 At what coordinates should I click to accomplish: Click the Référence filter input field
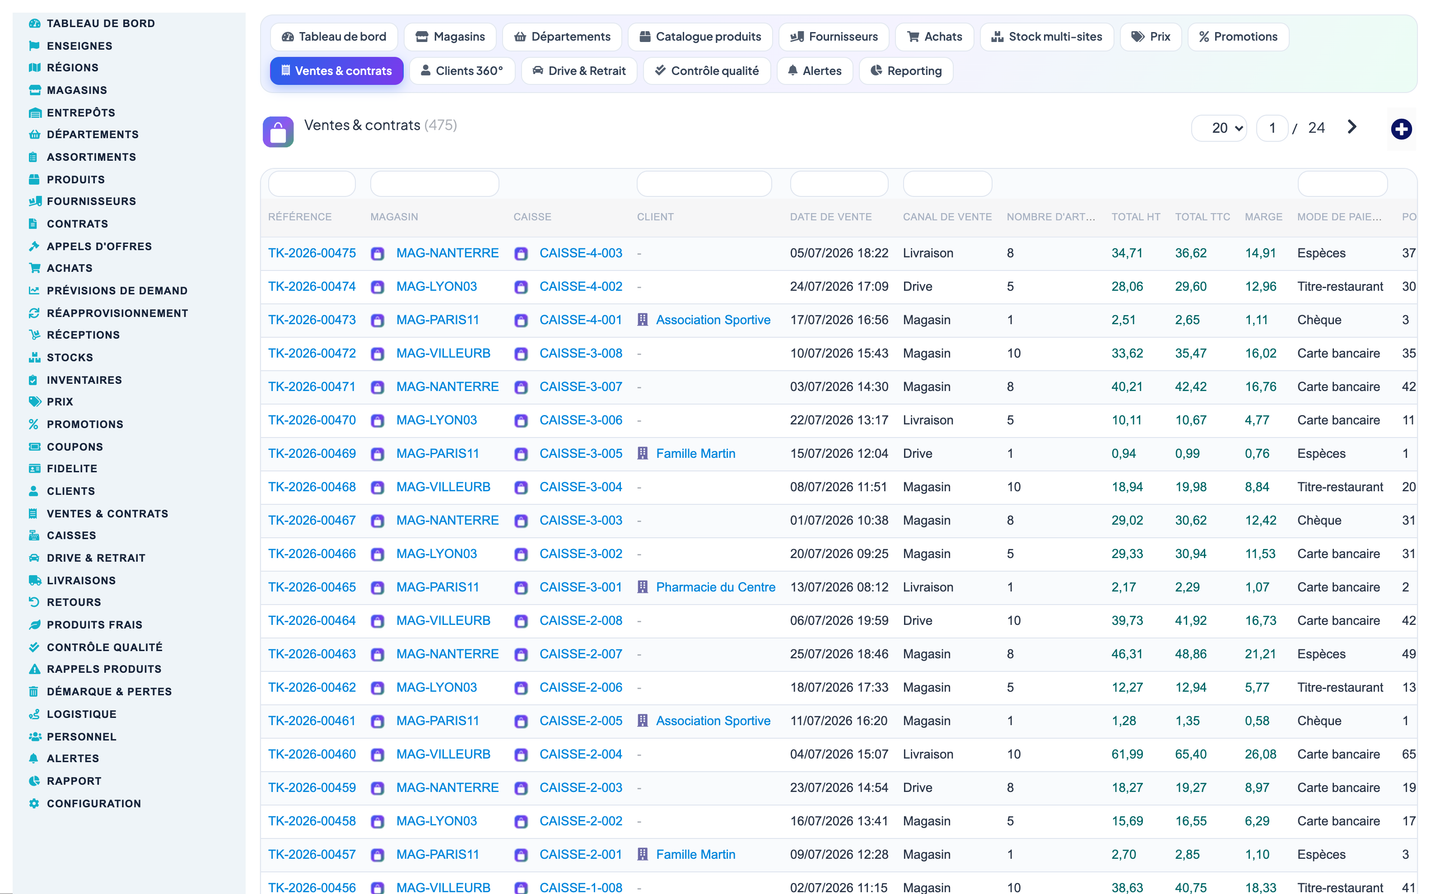point(312,184)
